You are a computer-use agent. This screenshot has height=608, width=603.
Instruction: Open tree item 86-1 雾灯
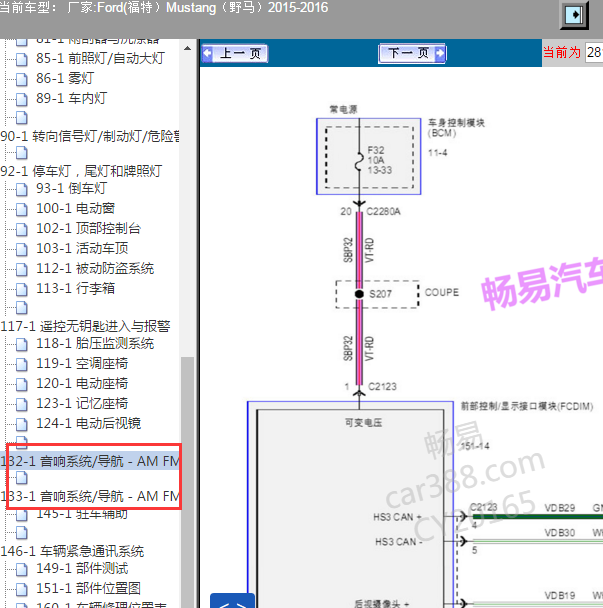[65, 78]
